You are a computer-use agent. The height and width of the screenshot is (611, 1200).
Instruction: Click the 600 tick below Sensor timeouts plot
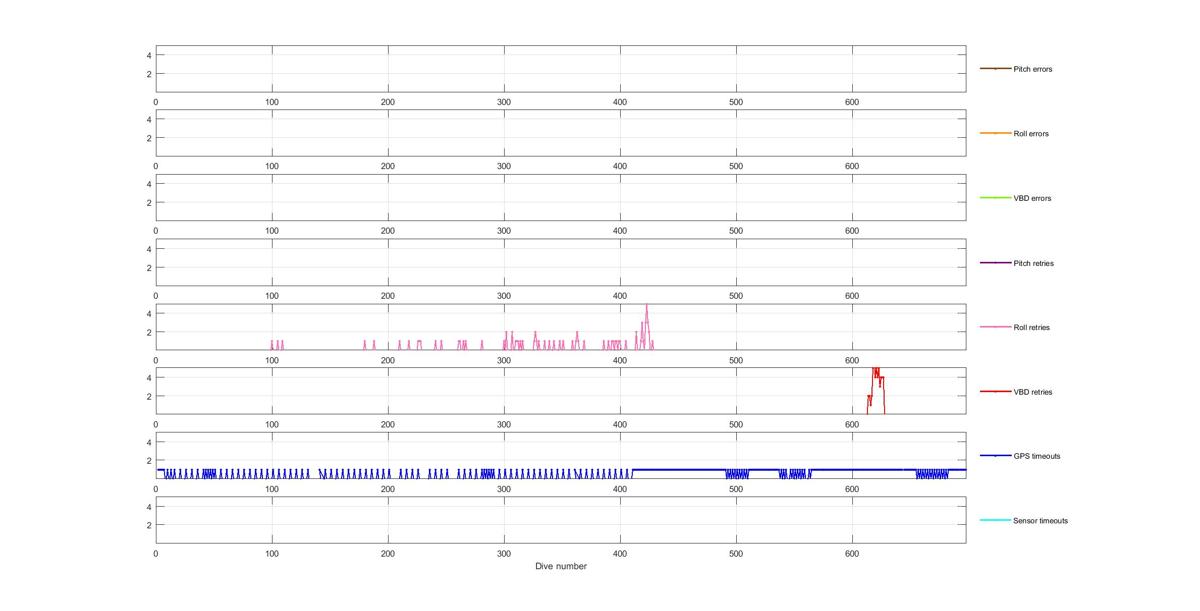click(852, 553)
